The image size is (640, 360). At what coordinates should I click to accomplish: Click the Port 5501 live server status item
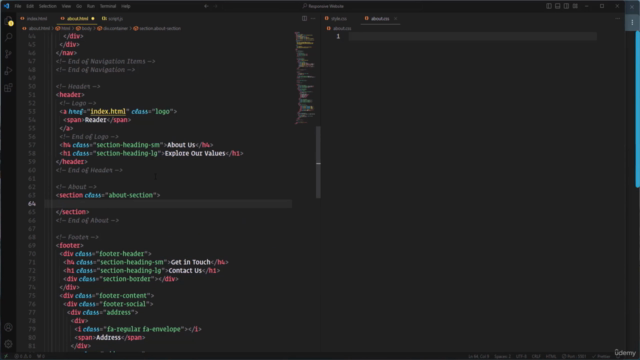pos(574,356)
